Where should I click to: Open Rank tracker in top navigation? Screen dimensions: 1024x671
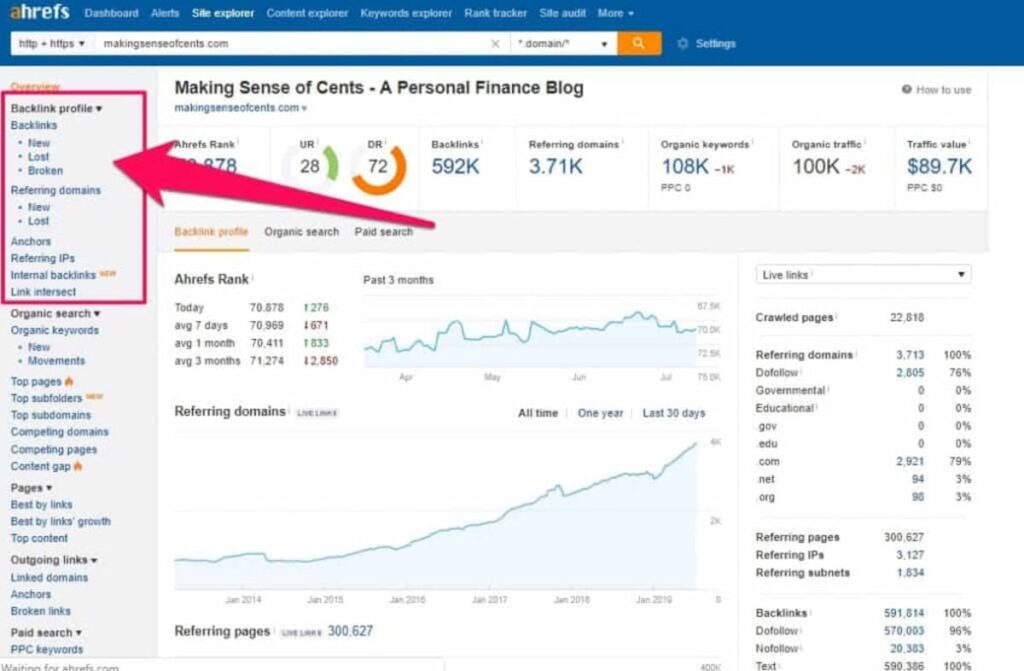point(496,13)
